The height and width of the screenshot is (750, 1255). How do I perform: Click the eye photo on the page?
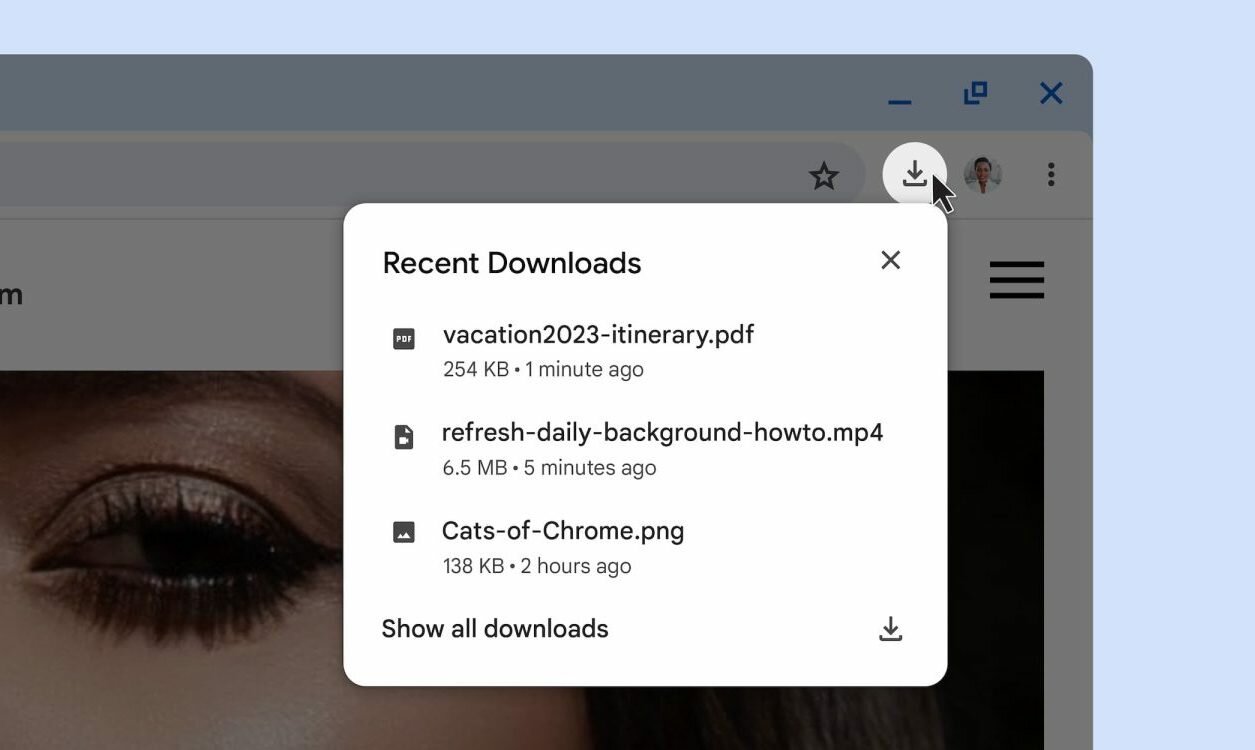tap(172, 560)
